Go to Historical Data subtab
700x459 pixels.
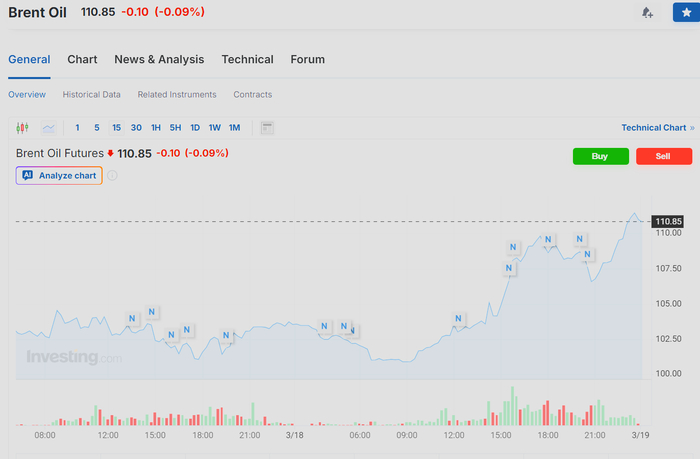click(91, 95)
